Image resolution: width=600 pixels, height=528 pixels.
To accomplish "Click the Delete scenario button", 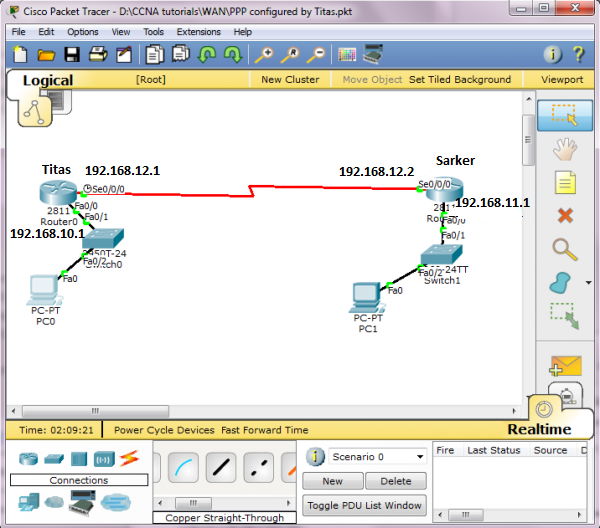I will [396, 481].
